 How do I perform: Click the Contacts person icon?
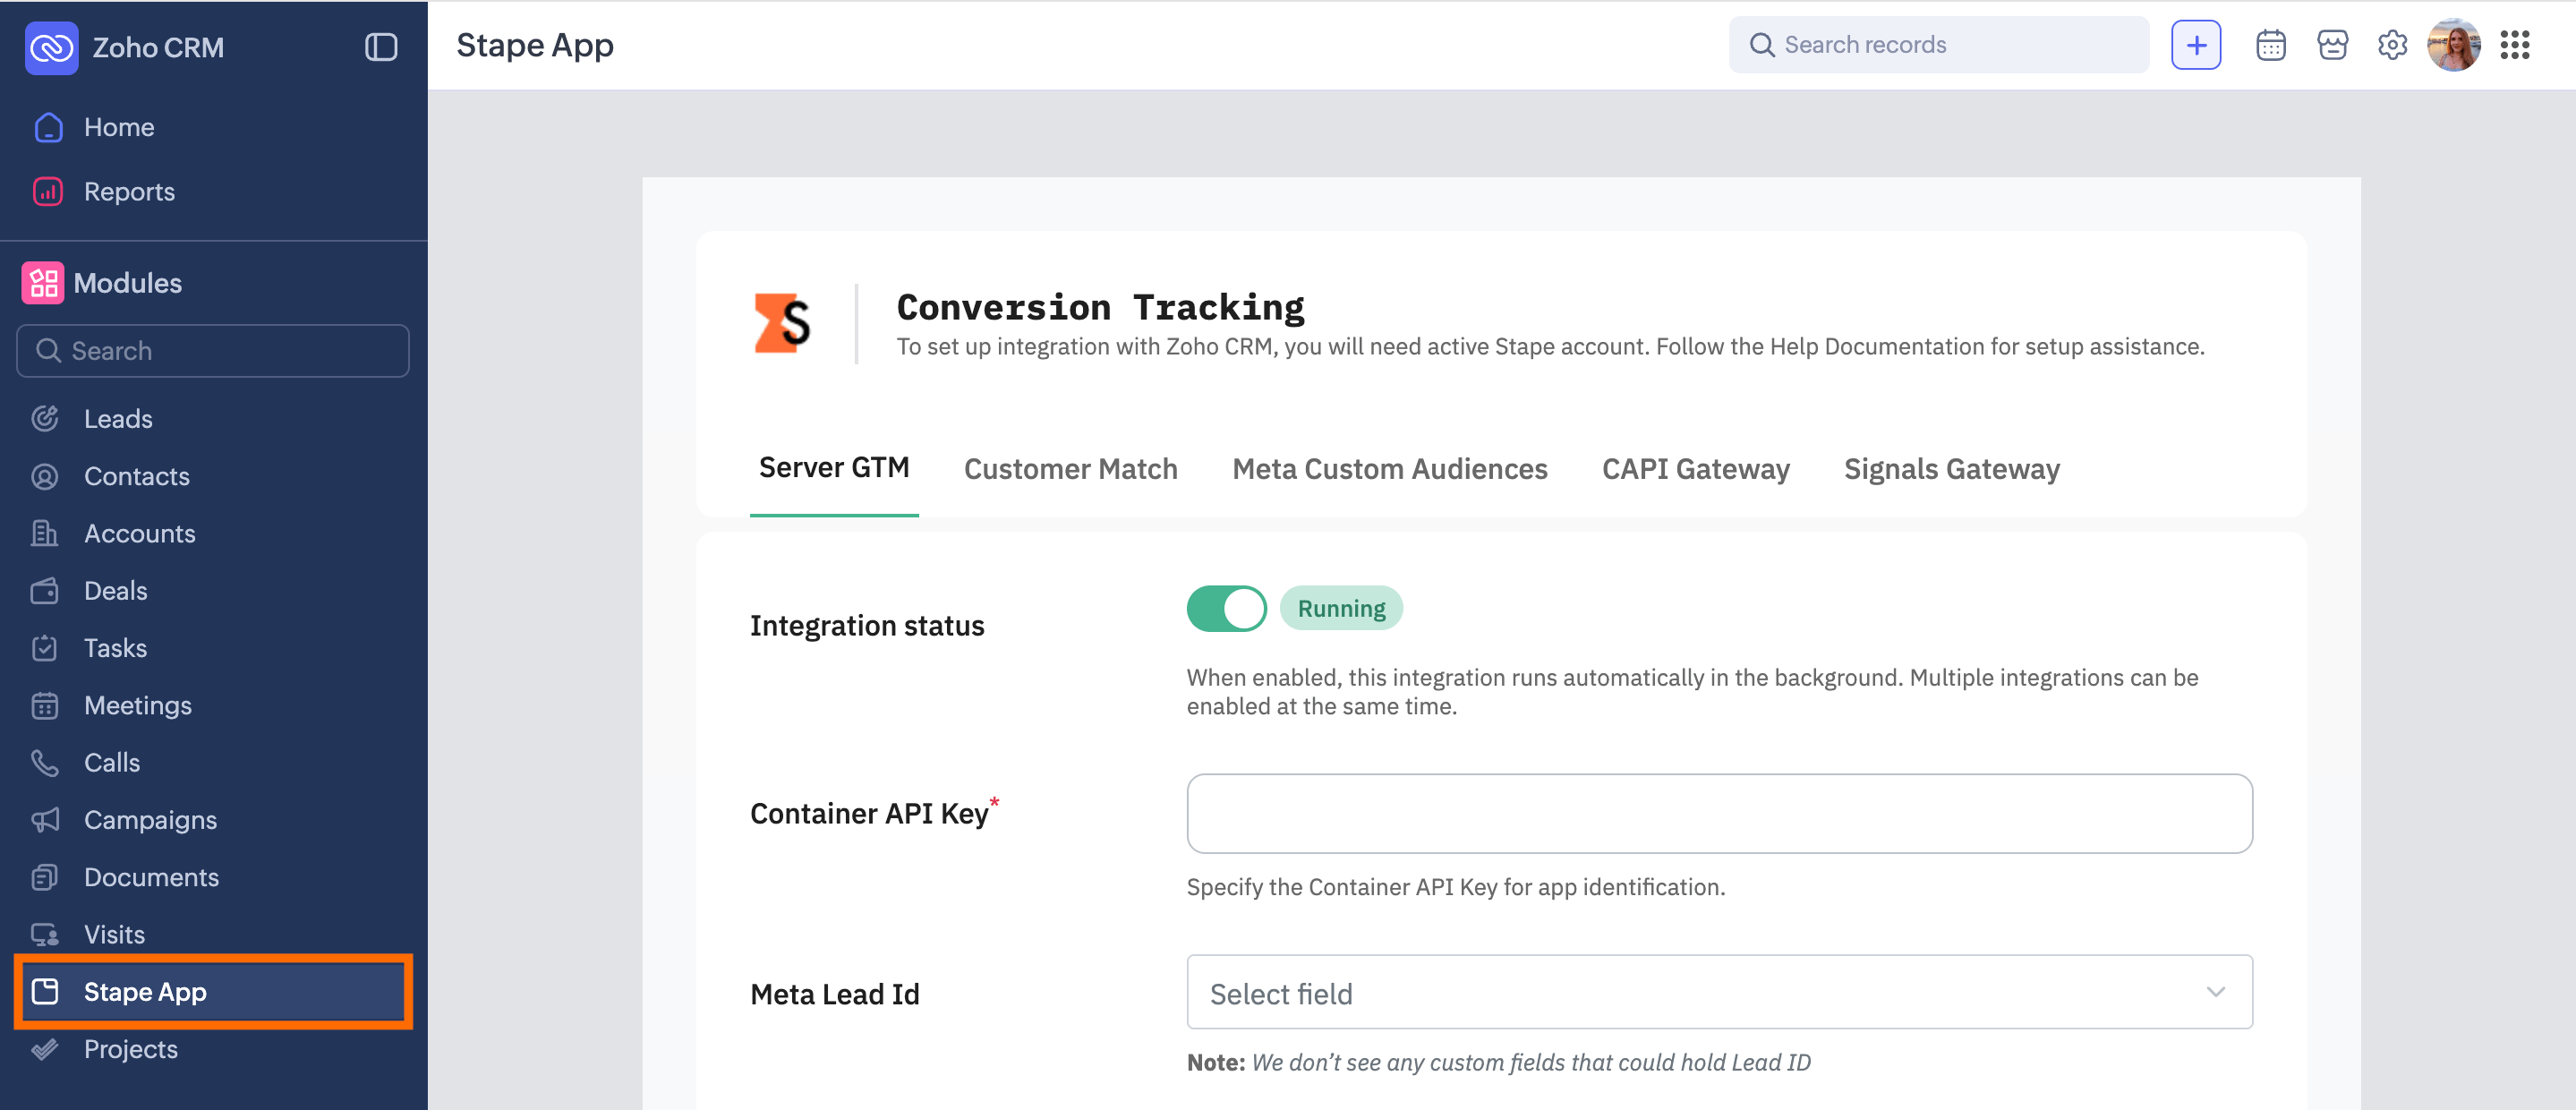tap(45, 476)
